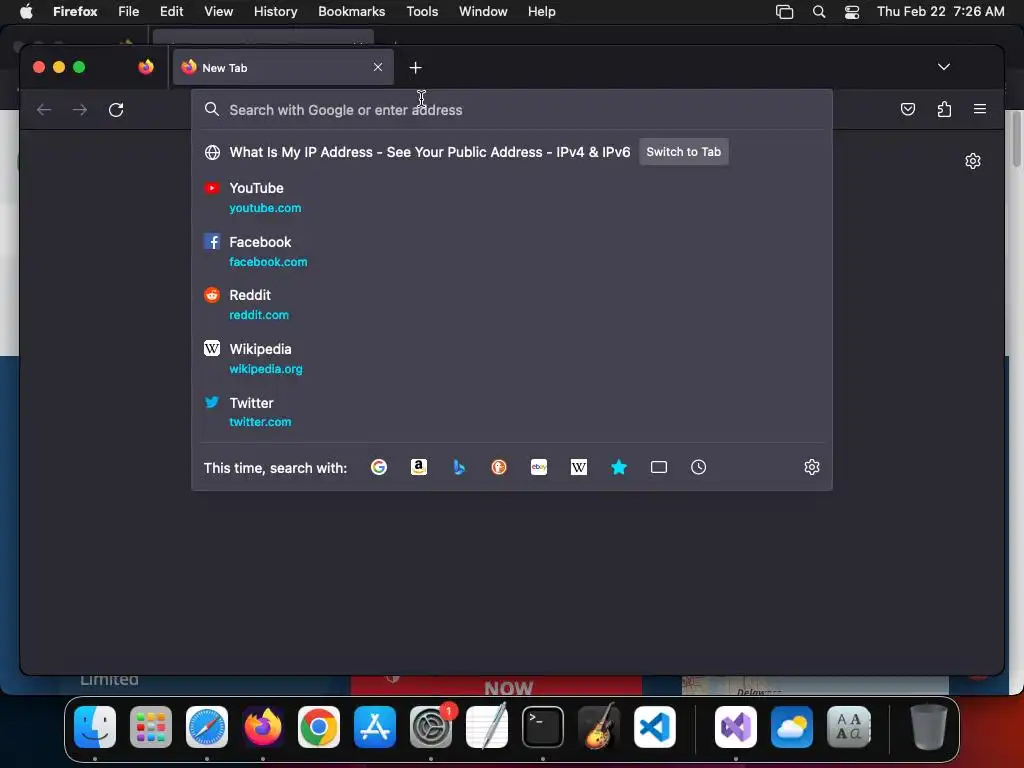This screenshot has width=1024, height=768.
Task: Open Weather app from the Dock
Action: tap(792, 727)
